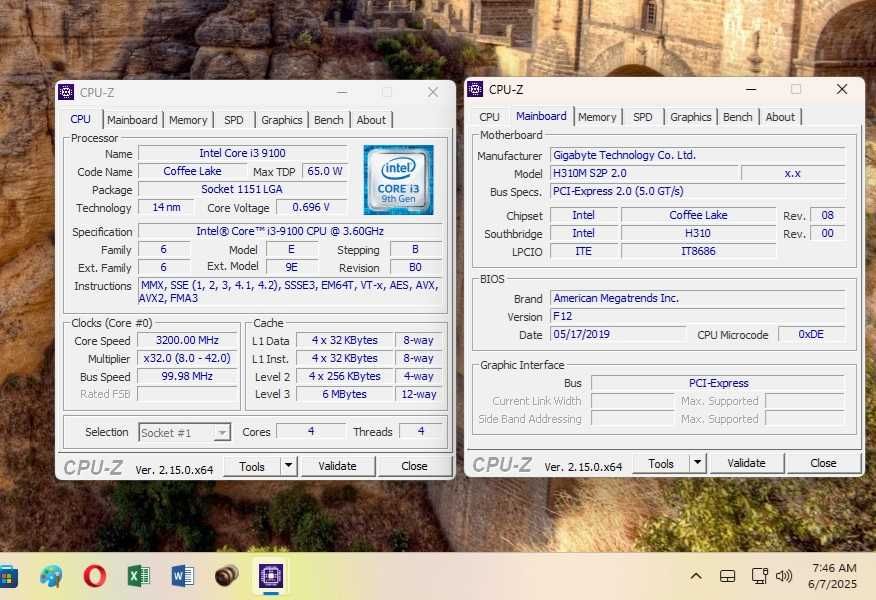This screenshot has height=600, width=876.
Task: Click the Model value H310M S2P 2.0
Action: click(x=644, y=173)
